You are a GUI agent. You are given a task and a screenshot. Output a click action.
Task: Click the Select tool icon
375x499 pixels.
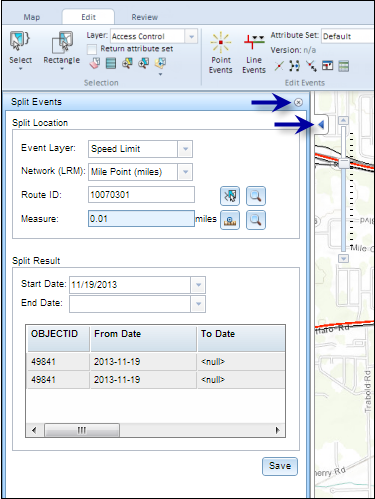(20, 42)
